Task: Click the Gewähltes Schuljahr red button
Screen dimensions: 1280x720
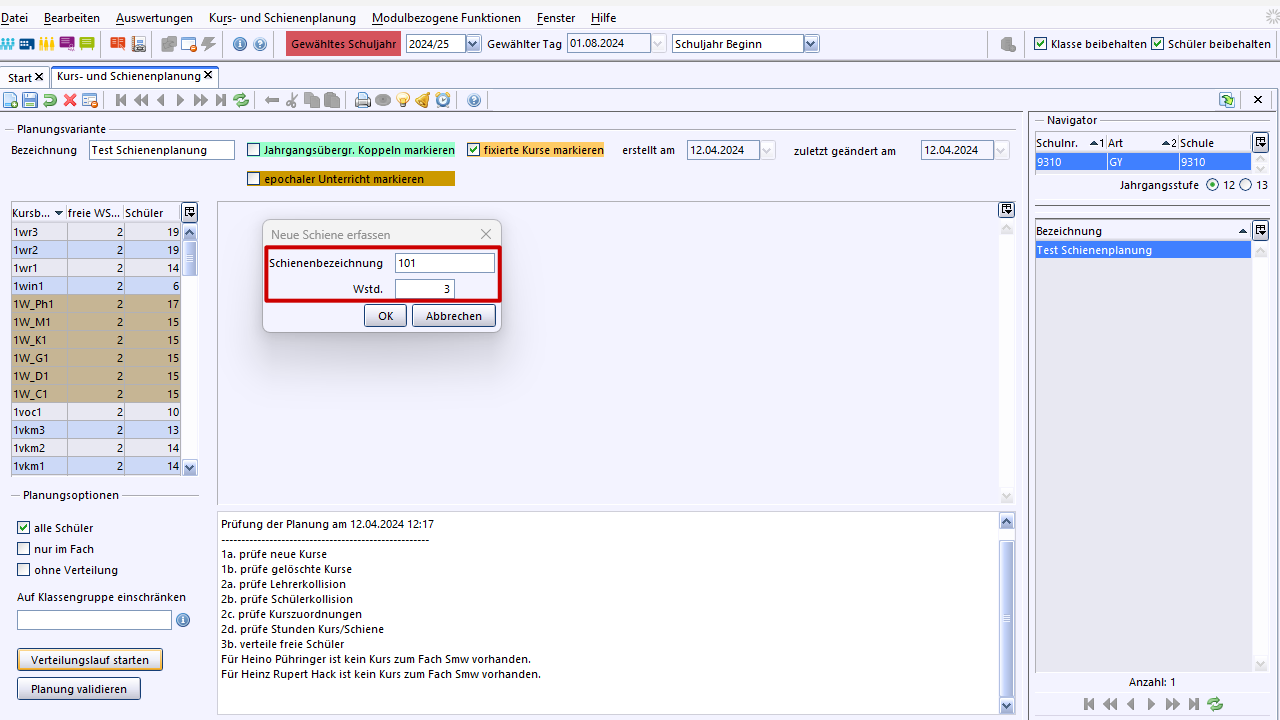Action: pyautogui.click(x=344, y=44)
